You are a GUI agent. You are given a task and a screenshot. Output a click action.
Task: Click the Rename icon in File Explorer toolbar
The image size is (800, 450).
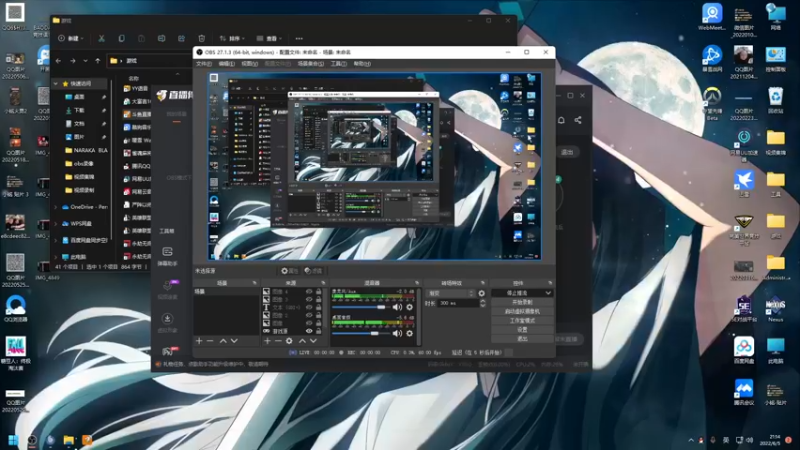161,38
